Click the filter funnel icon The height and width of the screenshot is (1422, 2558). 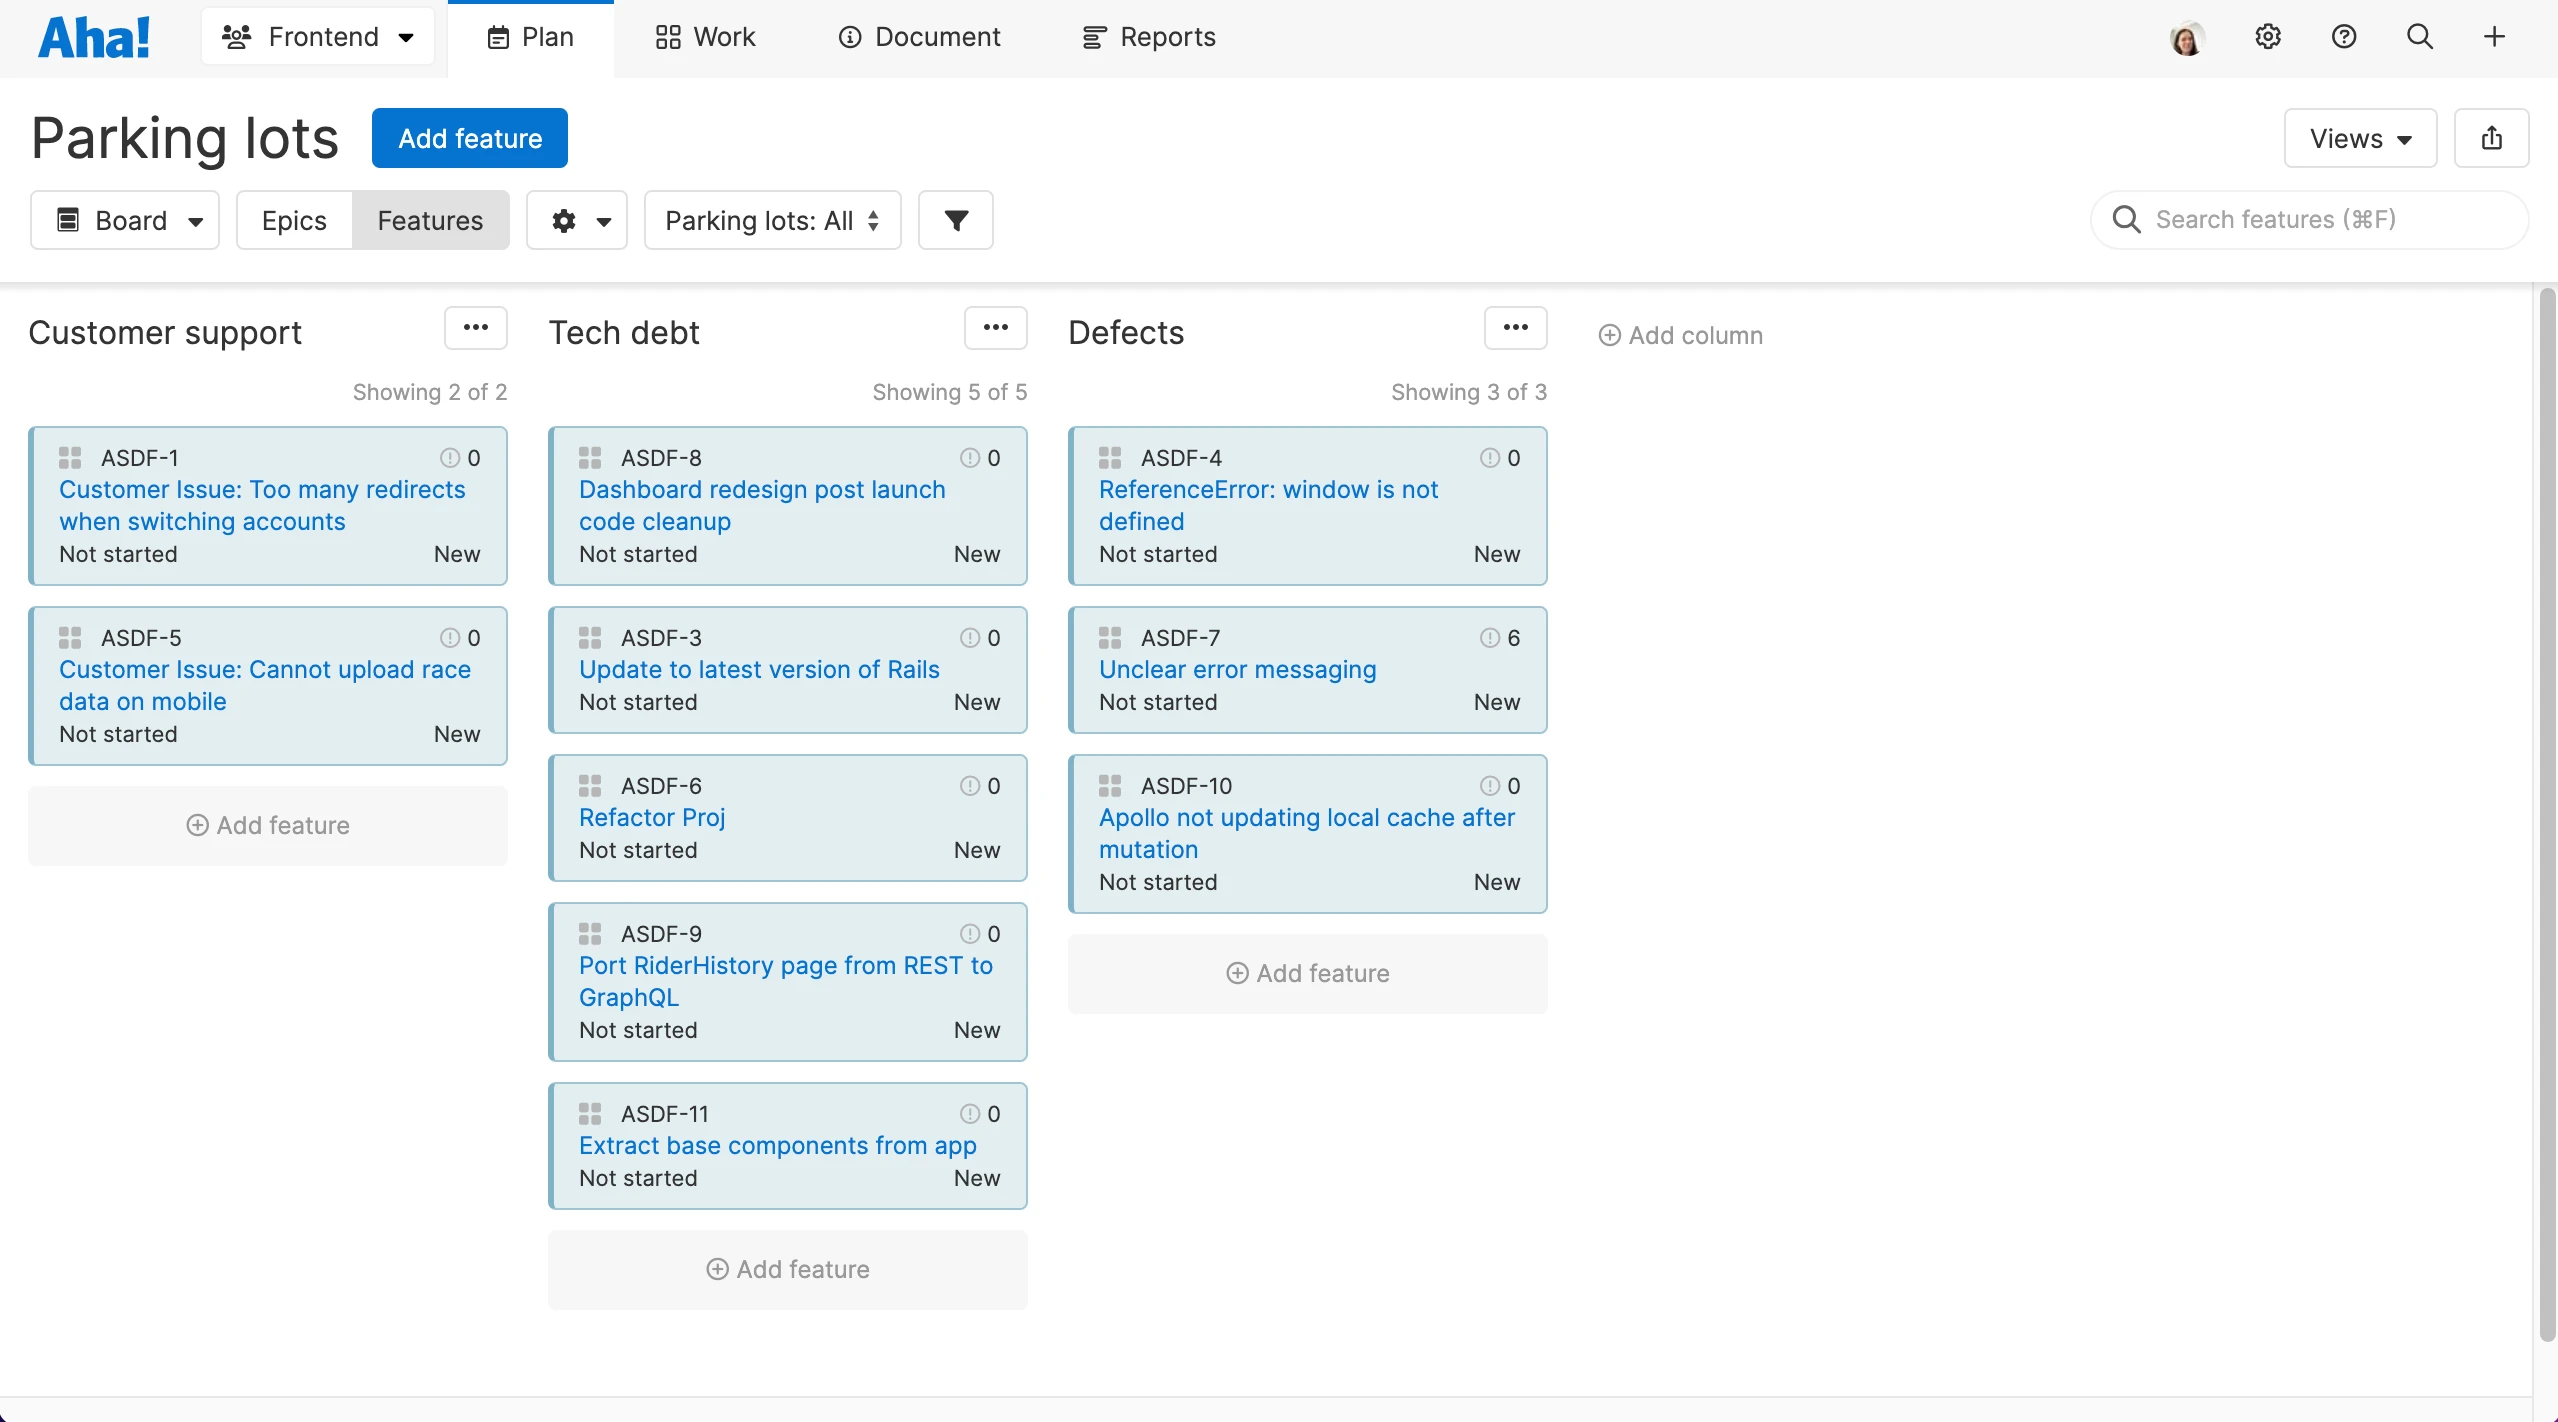(955, 220)
